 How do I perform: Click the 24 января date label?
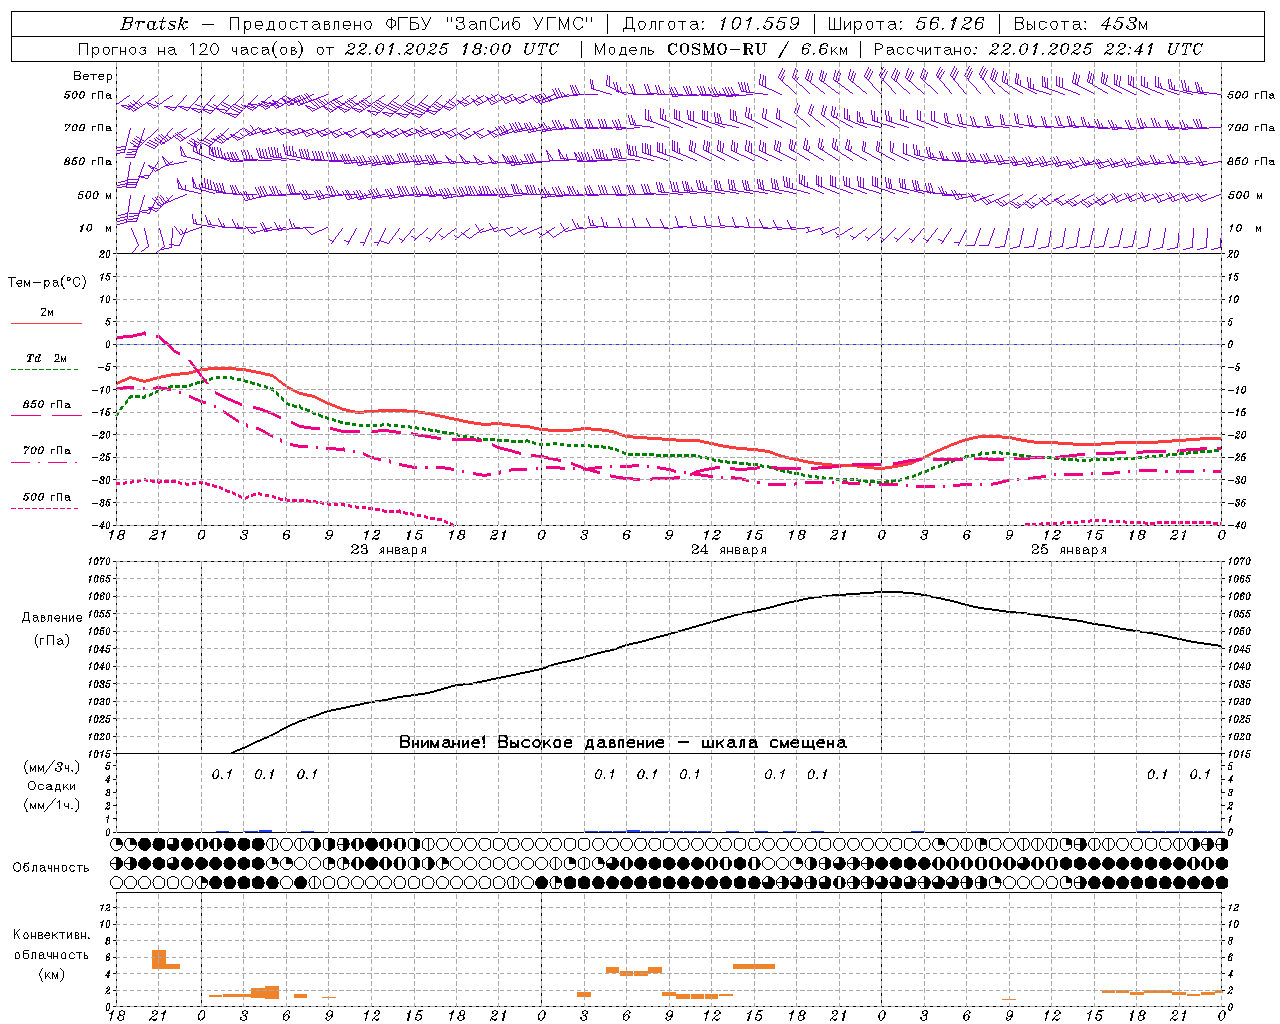(728, 550)
